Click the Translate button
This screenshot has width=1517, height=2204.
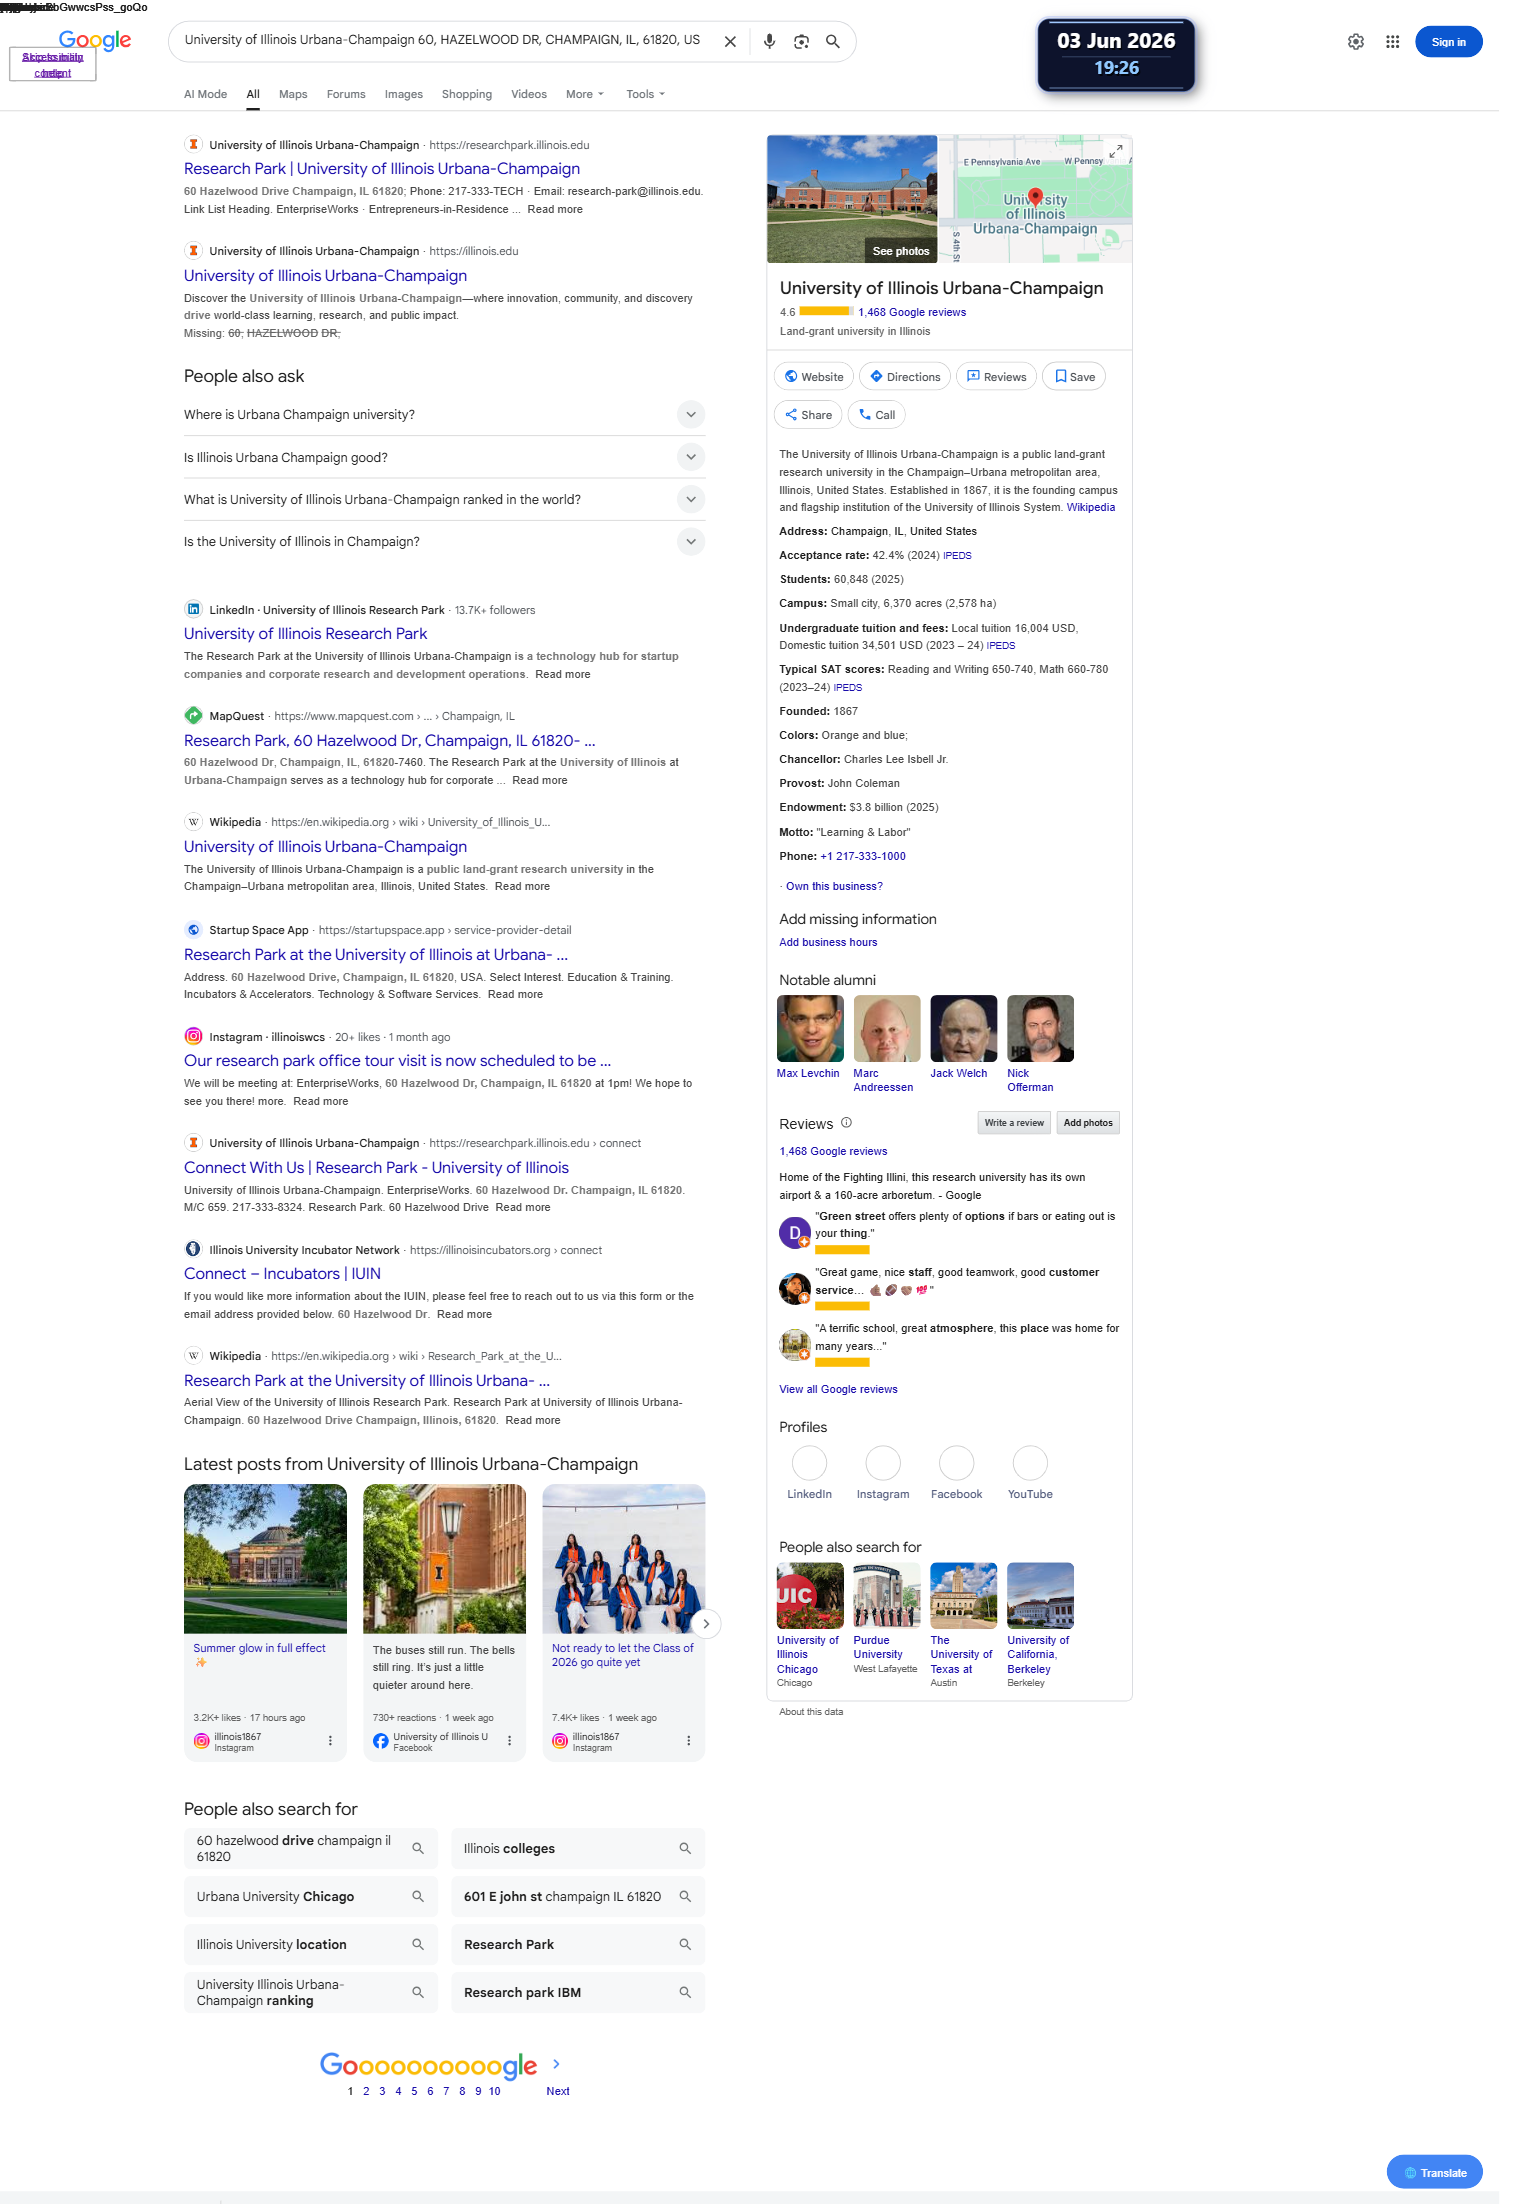[1435, 2172]
